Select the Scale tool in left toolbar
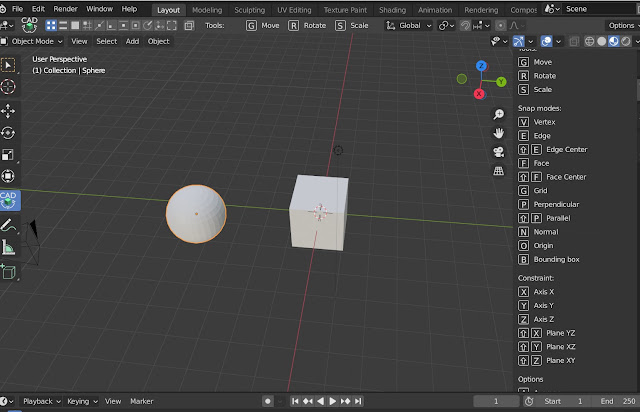This screenshot has height=412, width=640. [x=8, y=155]
